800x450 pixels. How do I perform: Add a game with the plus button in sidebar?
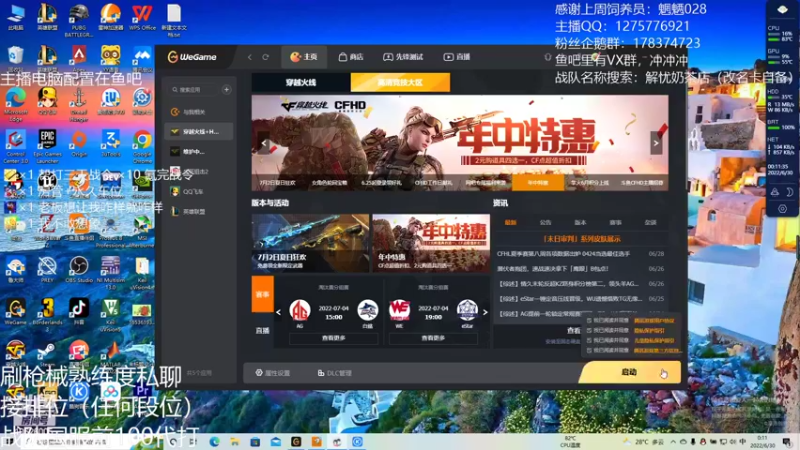coord(227,90)
